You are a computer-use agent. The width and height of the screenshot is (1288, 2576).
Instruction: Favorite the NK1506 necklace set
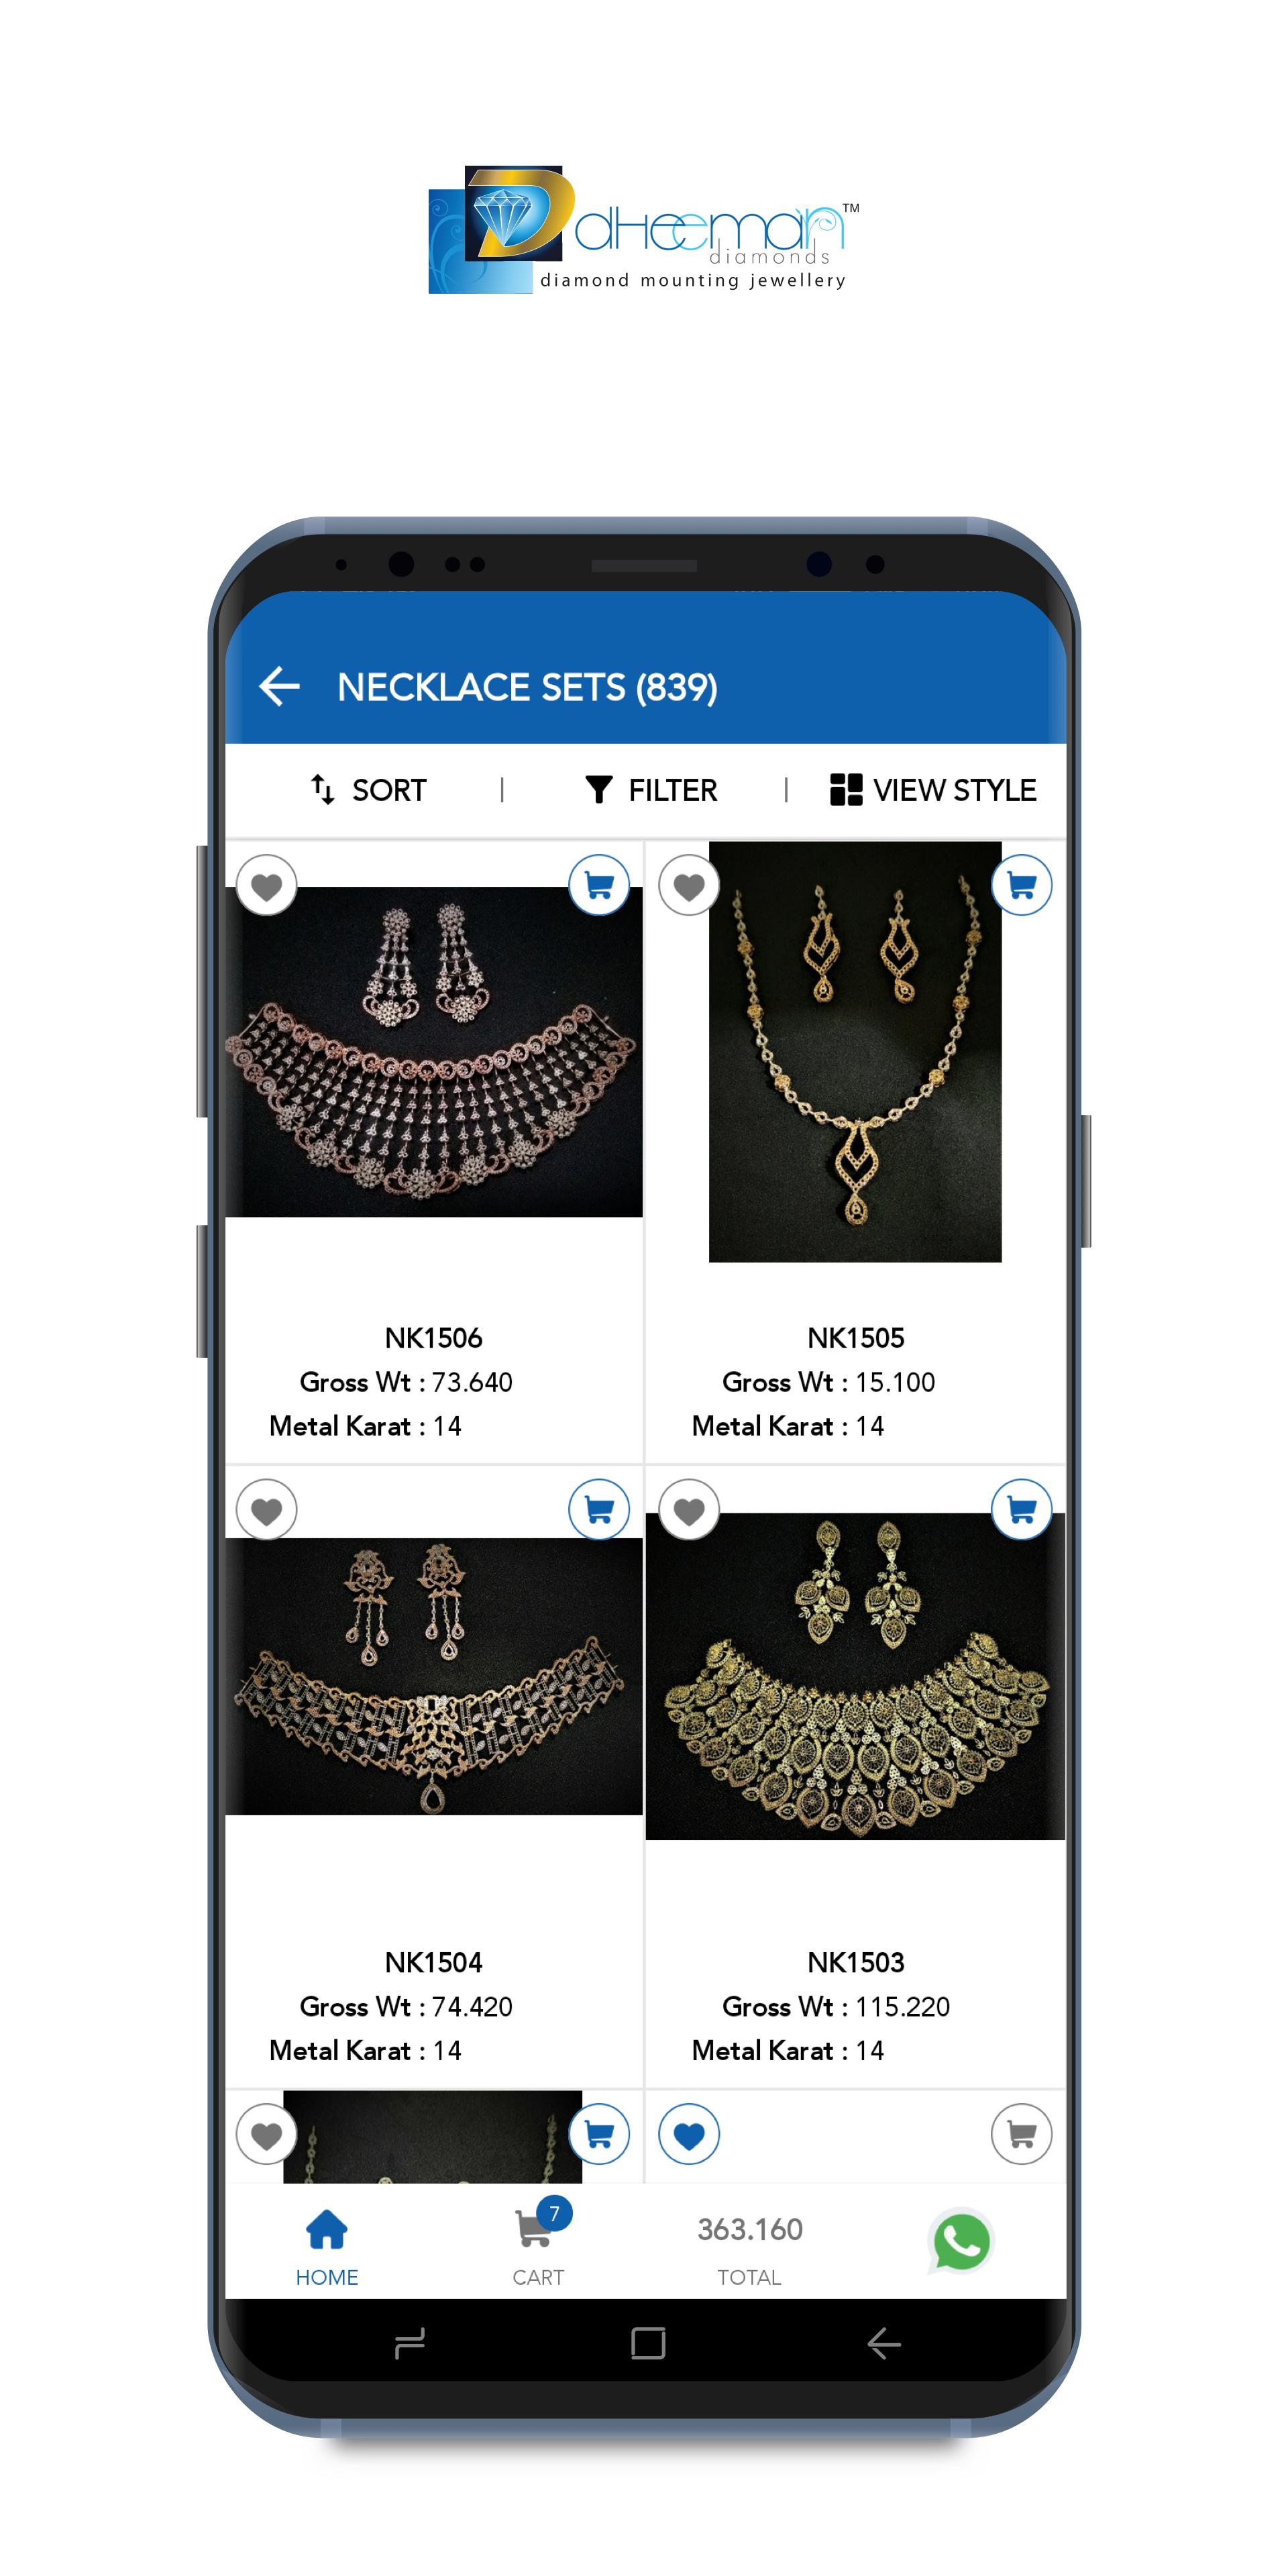(x=266, y=885)
